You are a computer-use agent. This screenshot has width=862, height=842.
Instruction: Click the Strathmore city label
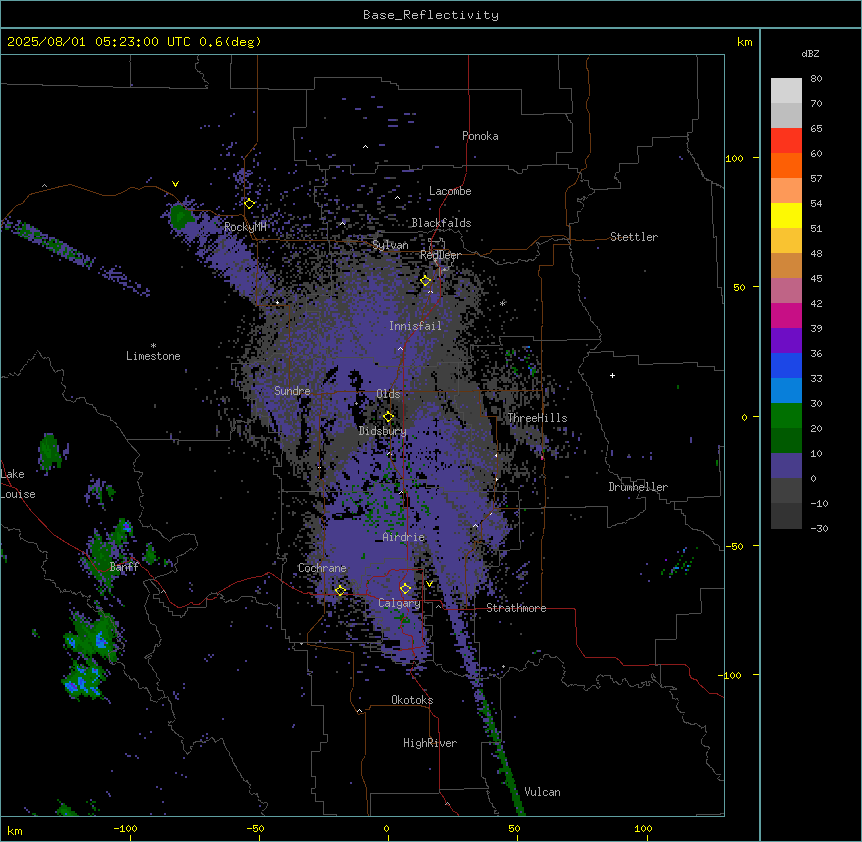516,608
